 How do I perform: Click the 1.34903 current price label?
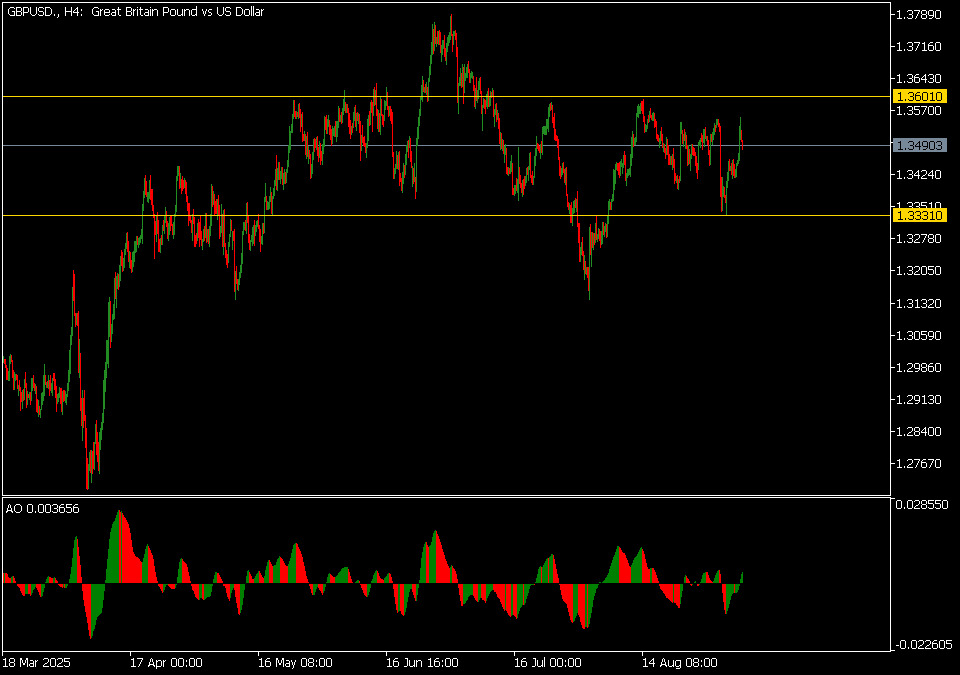920,145
